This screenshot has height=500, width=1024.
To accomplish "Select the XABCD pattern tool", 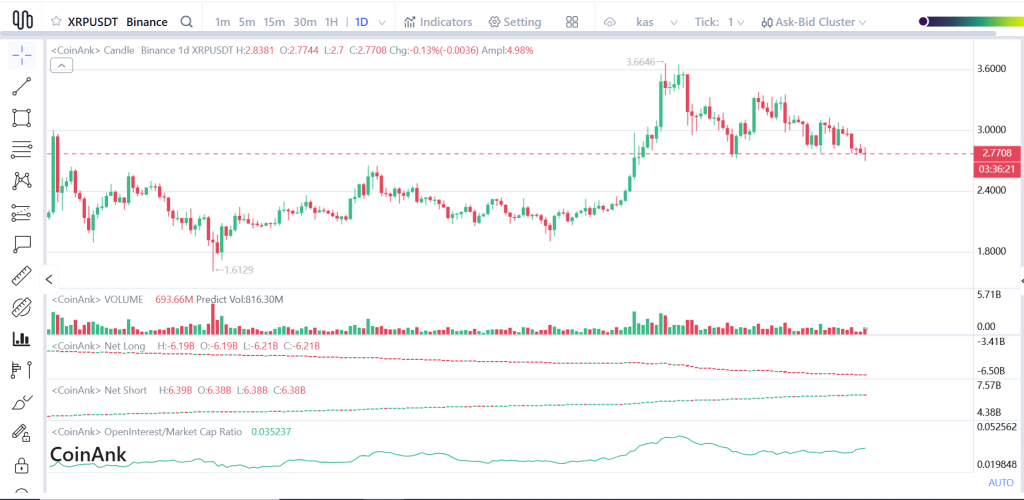I will coord(22,181).
